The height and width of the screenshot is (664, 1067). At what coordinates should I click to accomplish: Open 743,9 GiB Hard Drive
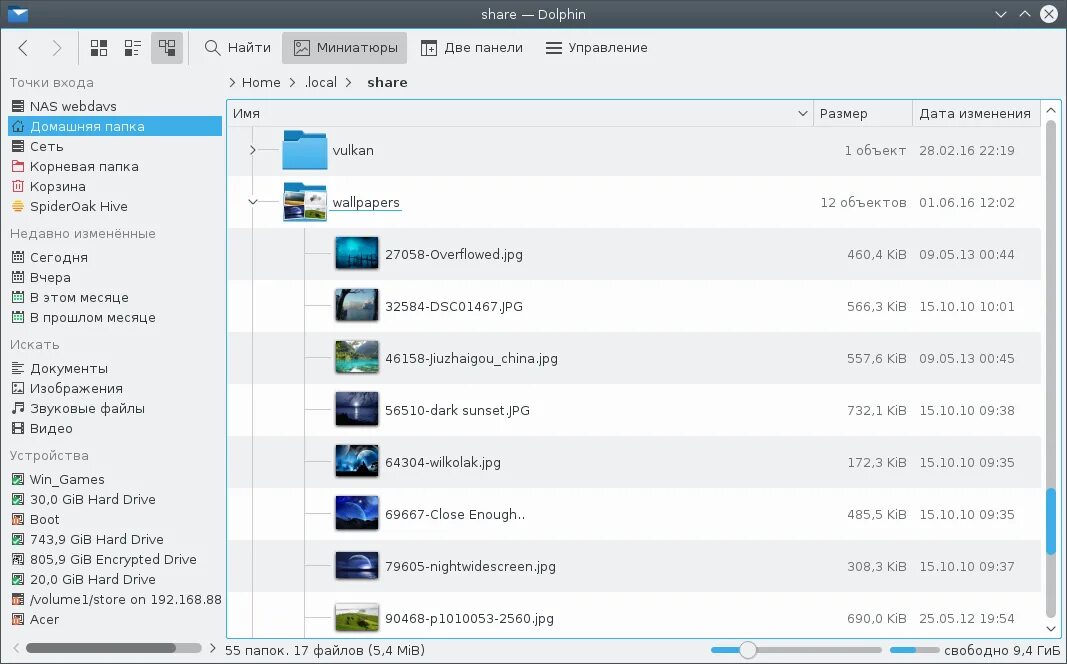[x=115, y=540]
